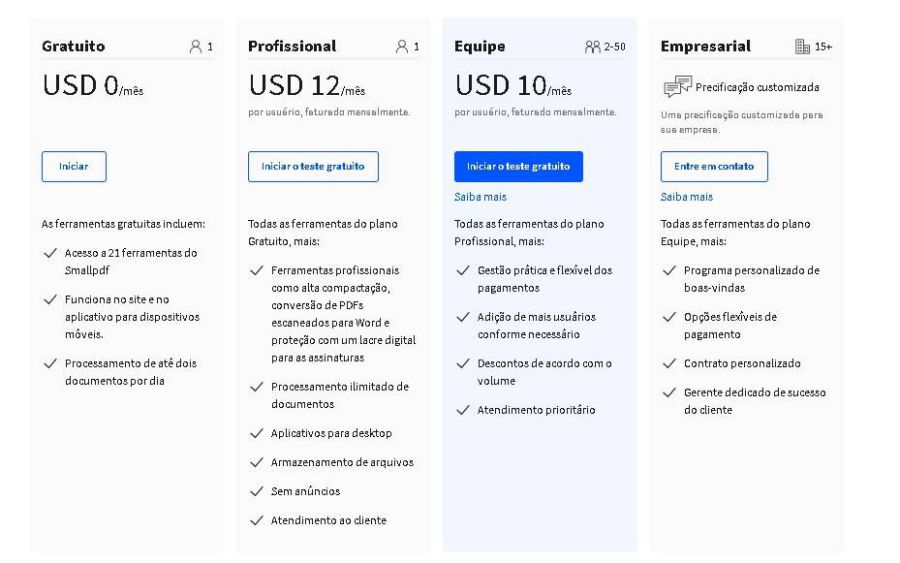The height and width of the screenshot is (563, 900).
Task: Open Saiba mais link under Equipe plan
Action: click(x=480, y=197)
